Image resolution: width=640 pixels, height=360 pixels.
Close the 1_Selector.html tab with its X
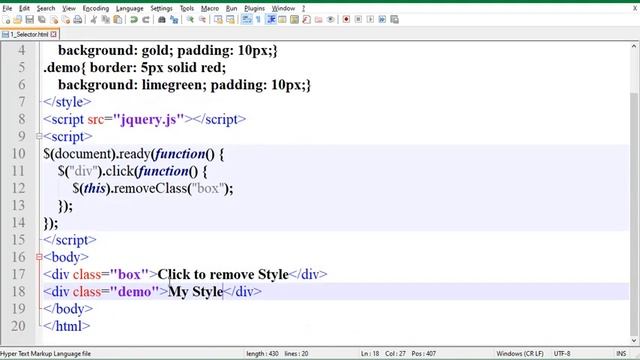click(53, 35)
